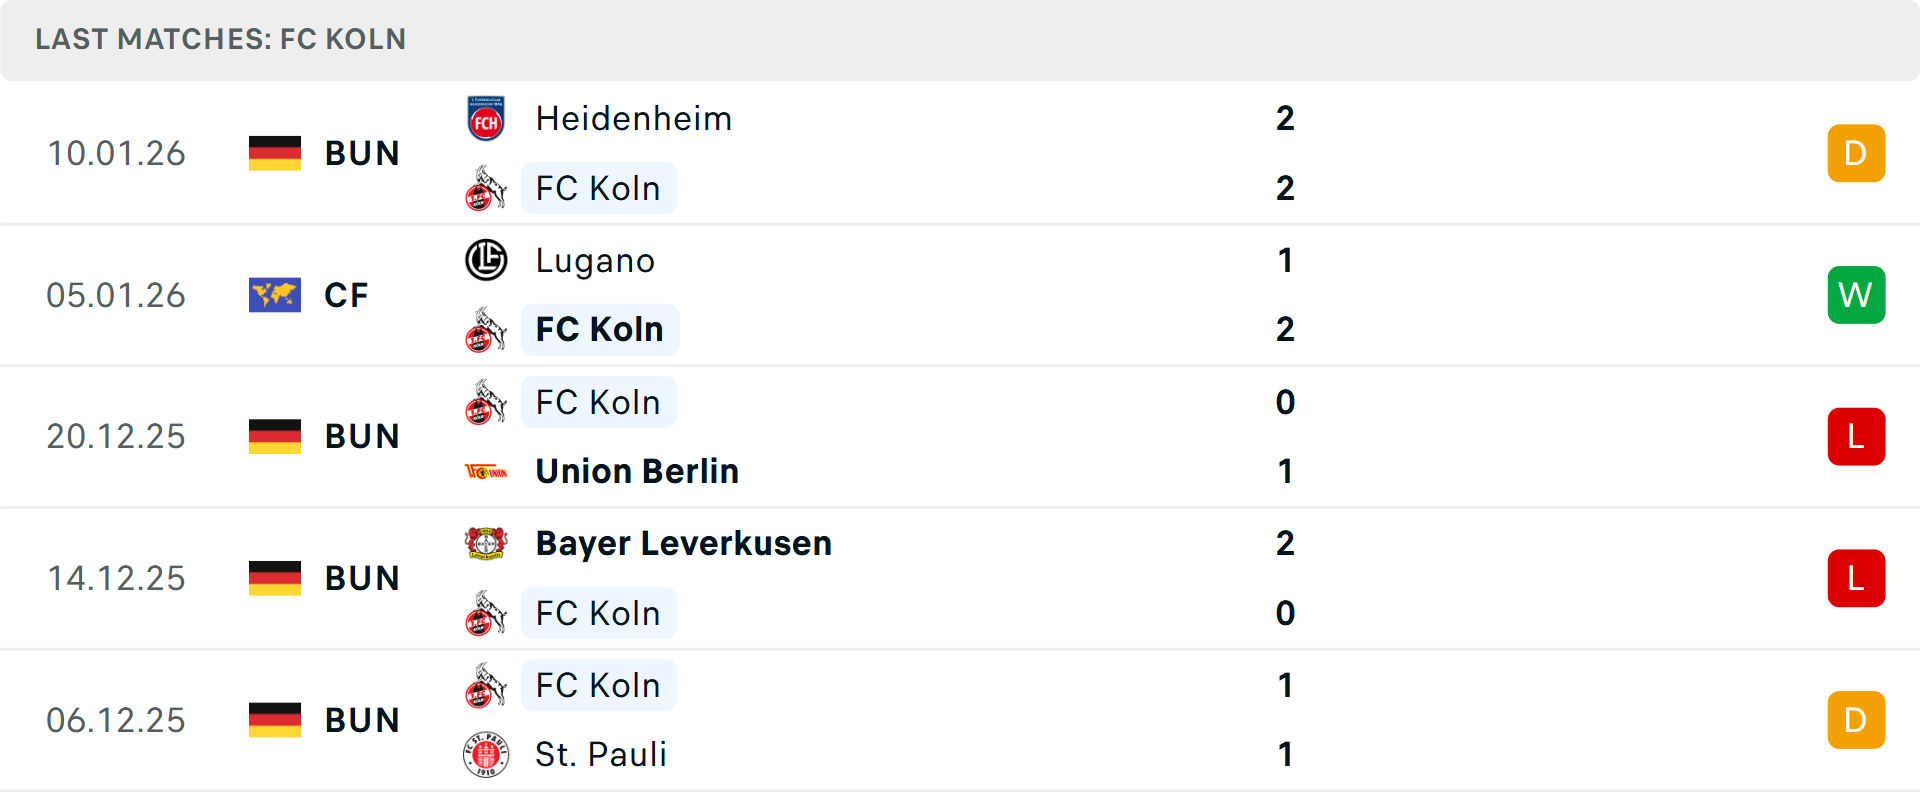1920x792 pixels.
Task: Open Bayer Leverkusen team page link
Action: pyautogui.click(x=683, y=543)
